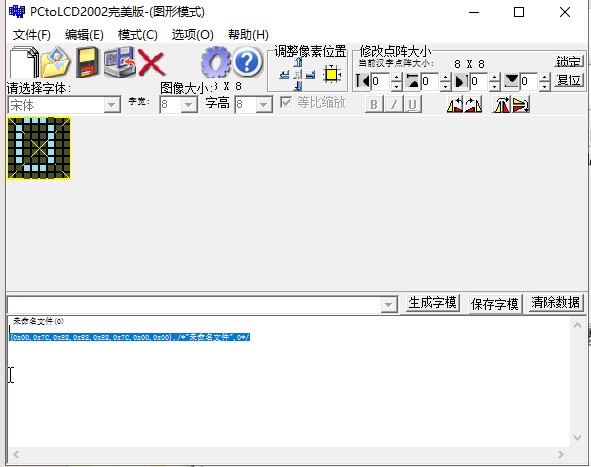Viewport: 591px width, 467px height.
Task: Shift pixels up with the up arrow
Action: [x=298, y=62]
